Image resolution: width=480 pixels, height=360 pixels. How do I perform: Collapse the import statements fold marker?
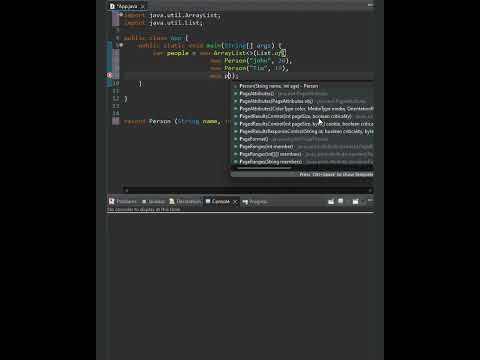pyautogui.click(x=121, y=15)
